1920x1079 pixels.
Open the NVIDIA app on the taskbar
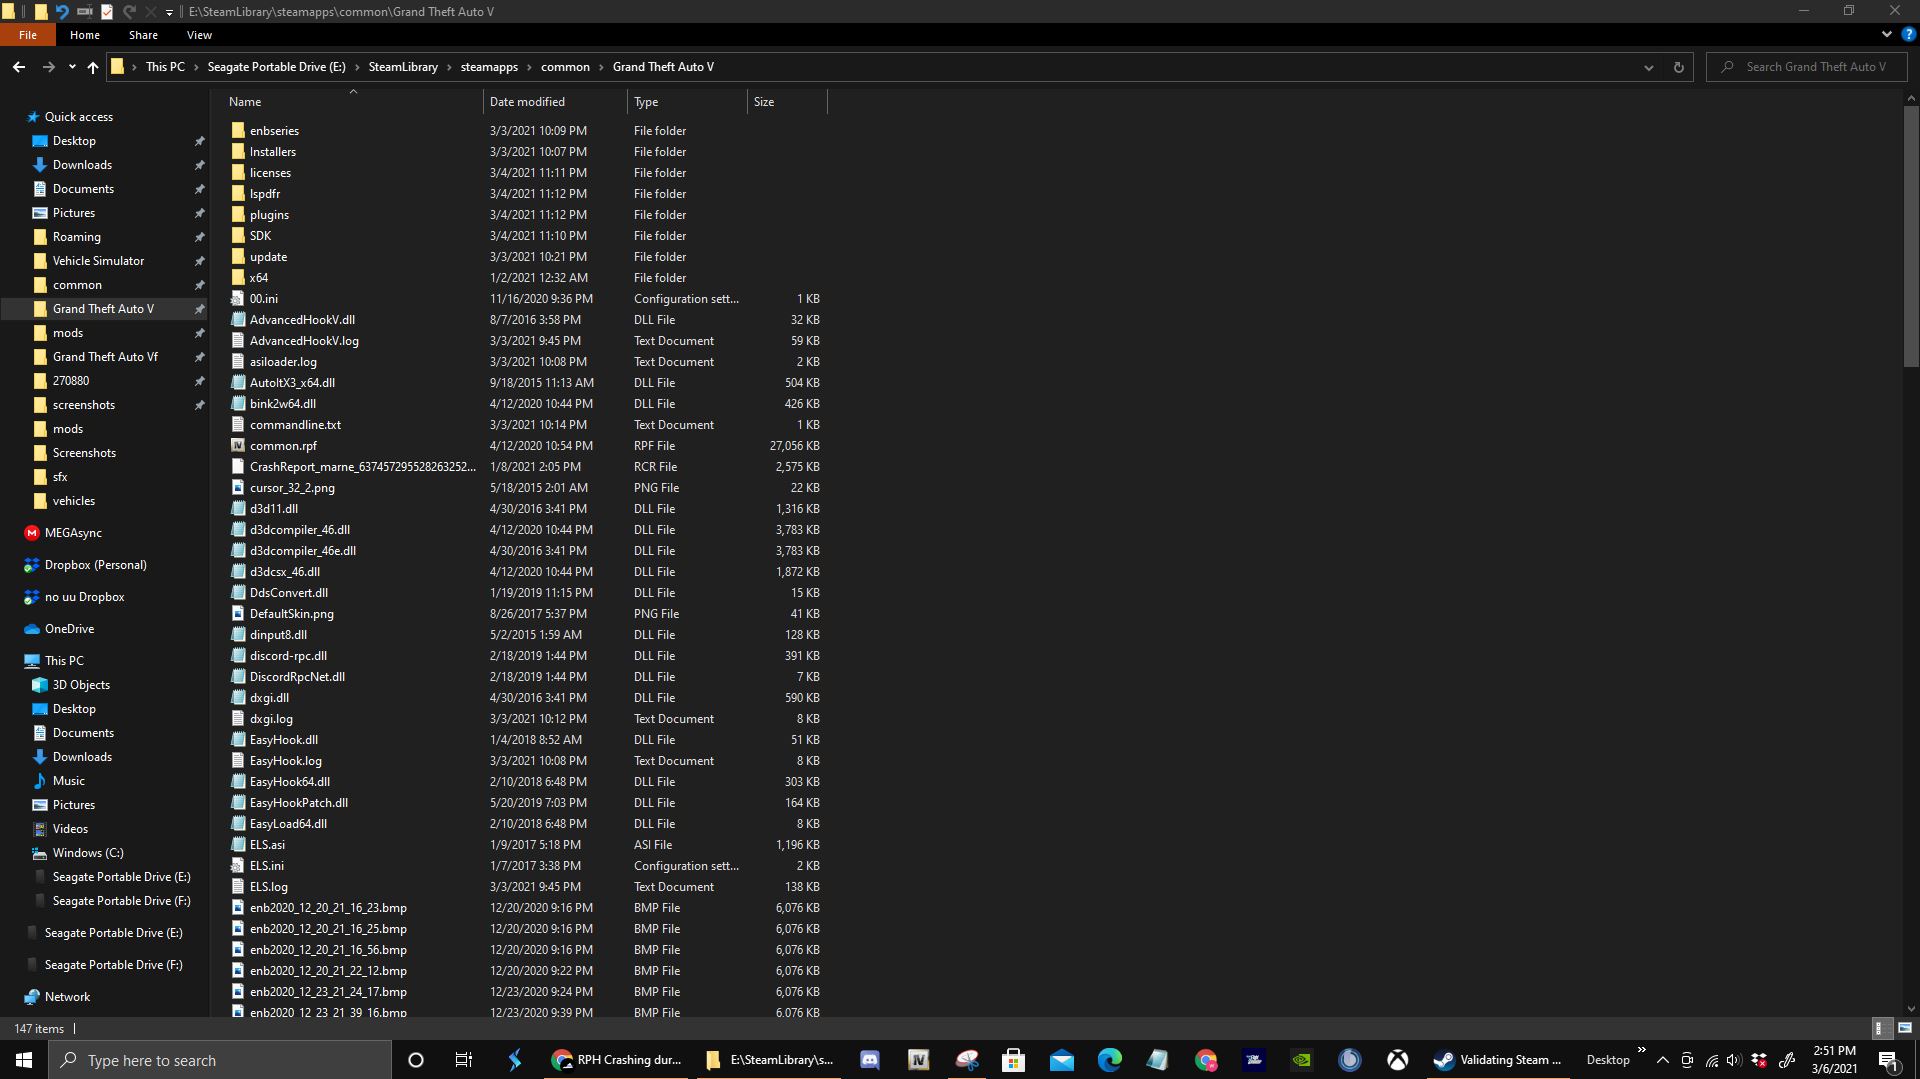[1302, 1060]
